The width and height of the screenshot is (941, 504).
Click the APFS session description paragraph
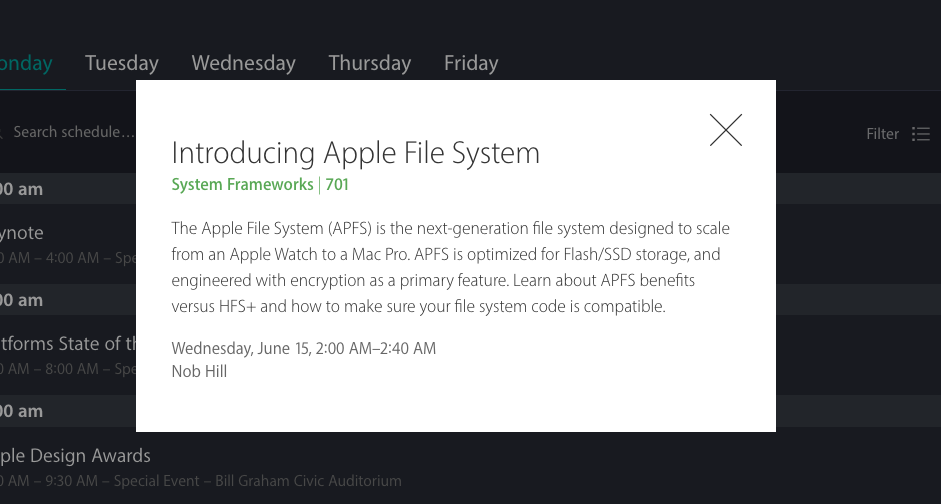tap(445, 268)
